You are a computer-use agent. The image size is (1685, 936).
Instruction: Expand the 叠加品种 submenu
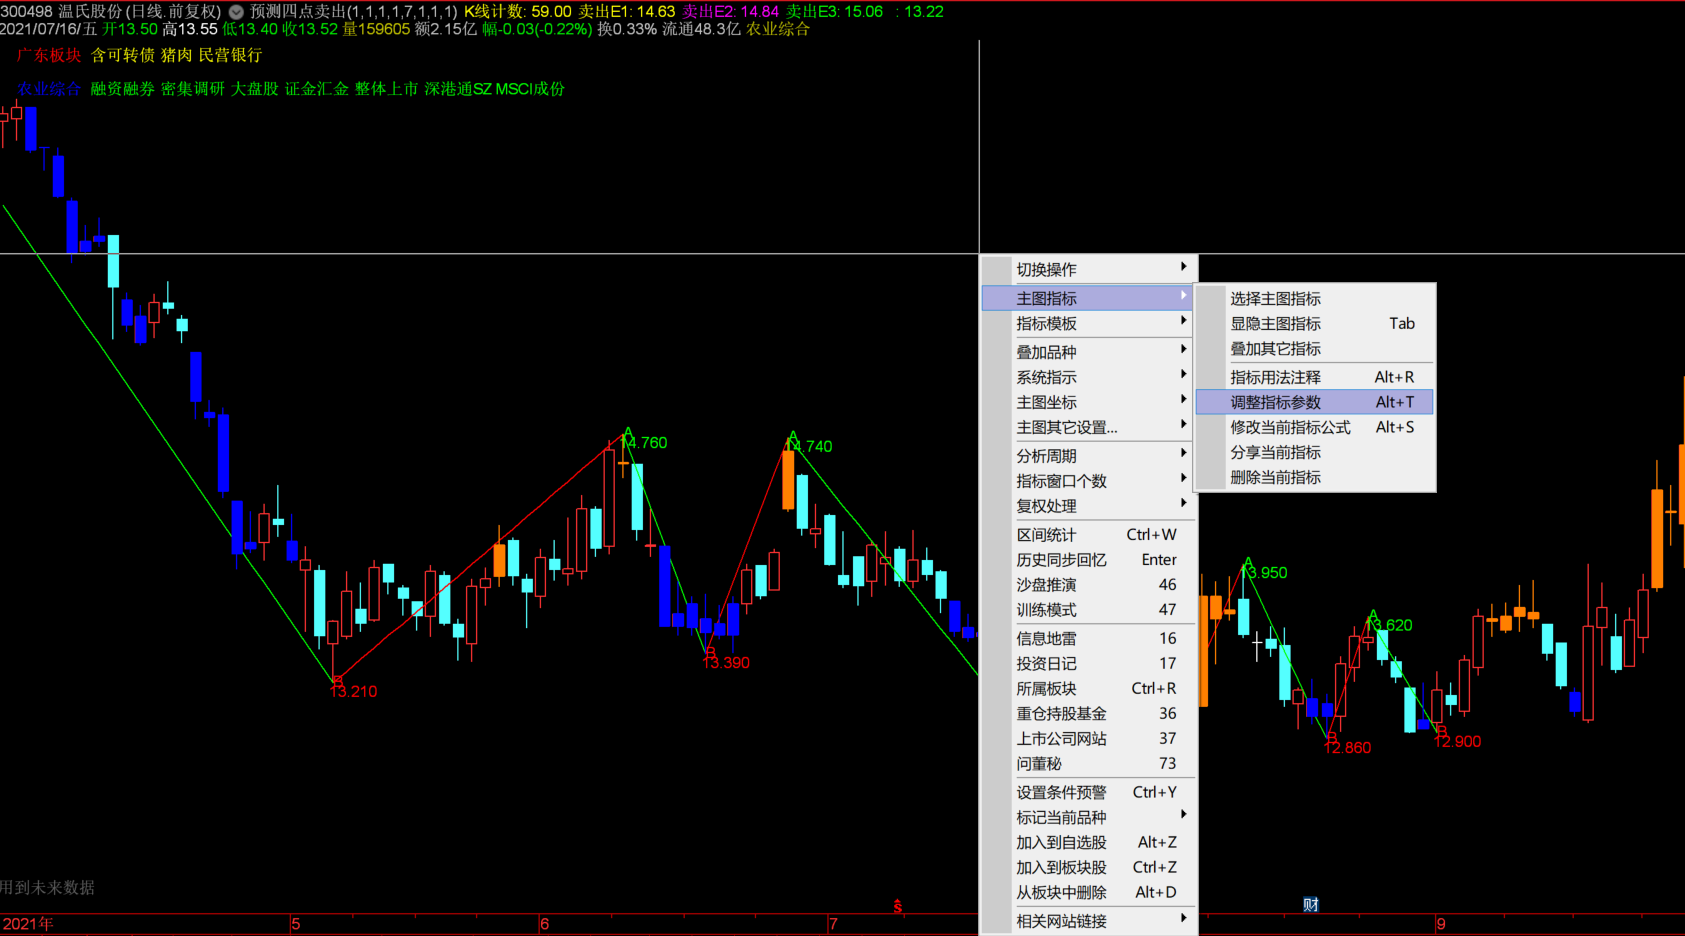click(x=1089, y=352)
